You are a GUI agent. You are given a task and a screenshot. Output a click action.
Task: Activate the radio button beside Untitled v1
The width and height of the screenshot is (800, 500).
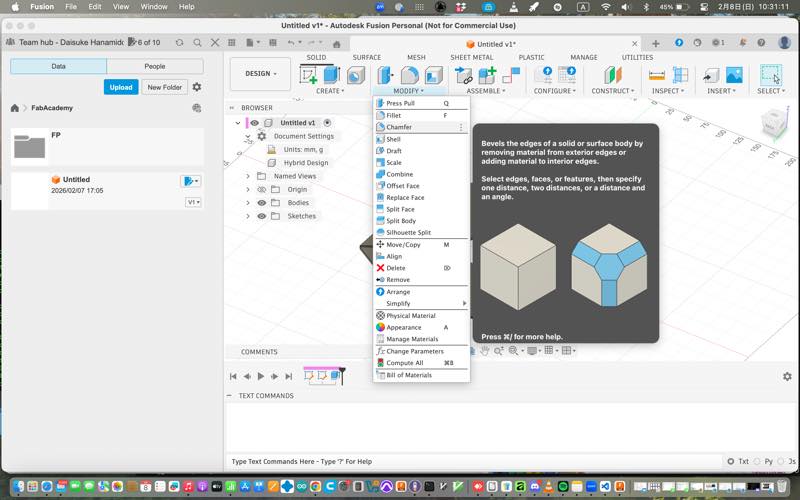[x=328, y=123]
